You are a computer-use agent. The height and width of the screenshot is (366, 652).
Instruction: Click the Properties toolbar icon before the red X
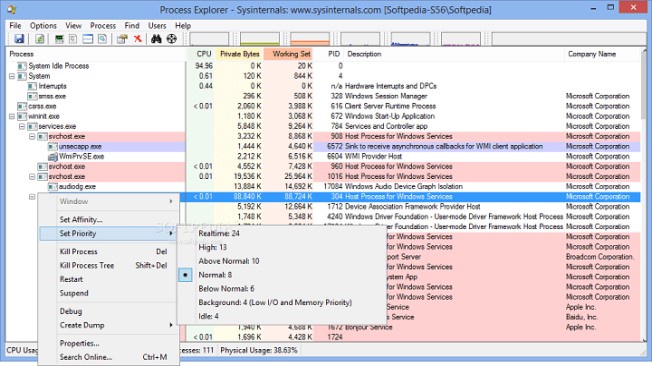[x=122, y=39]
